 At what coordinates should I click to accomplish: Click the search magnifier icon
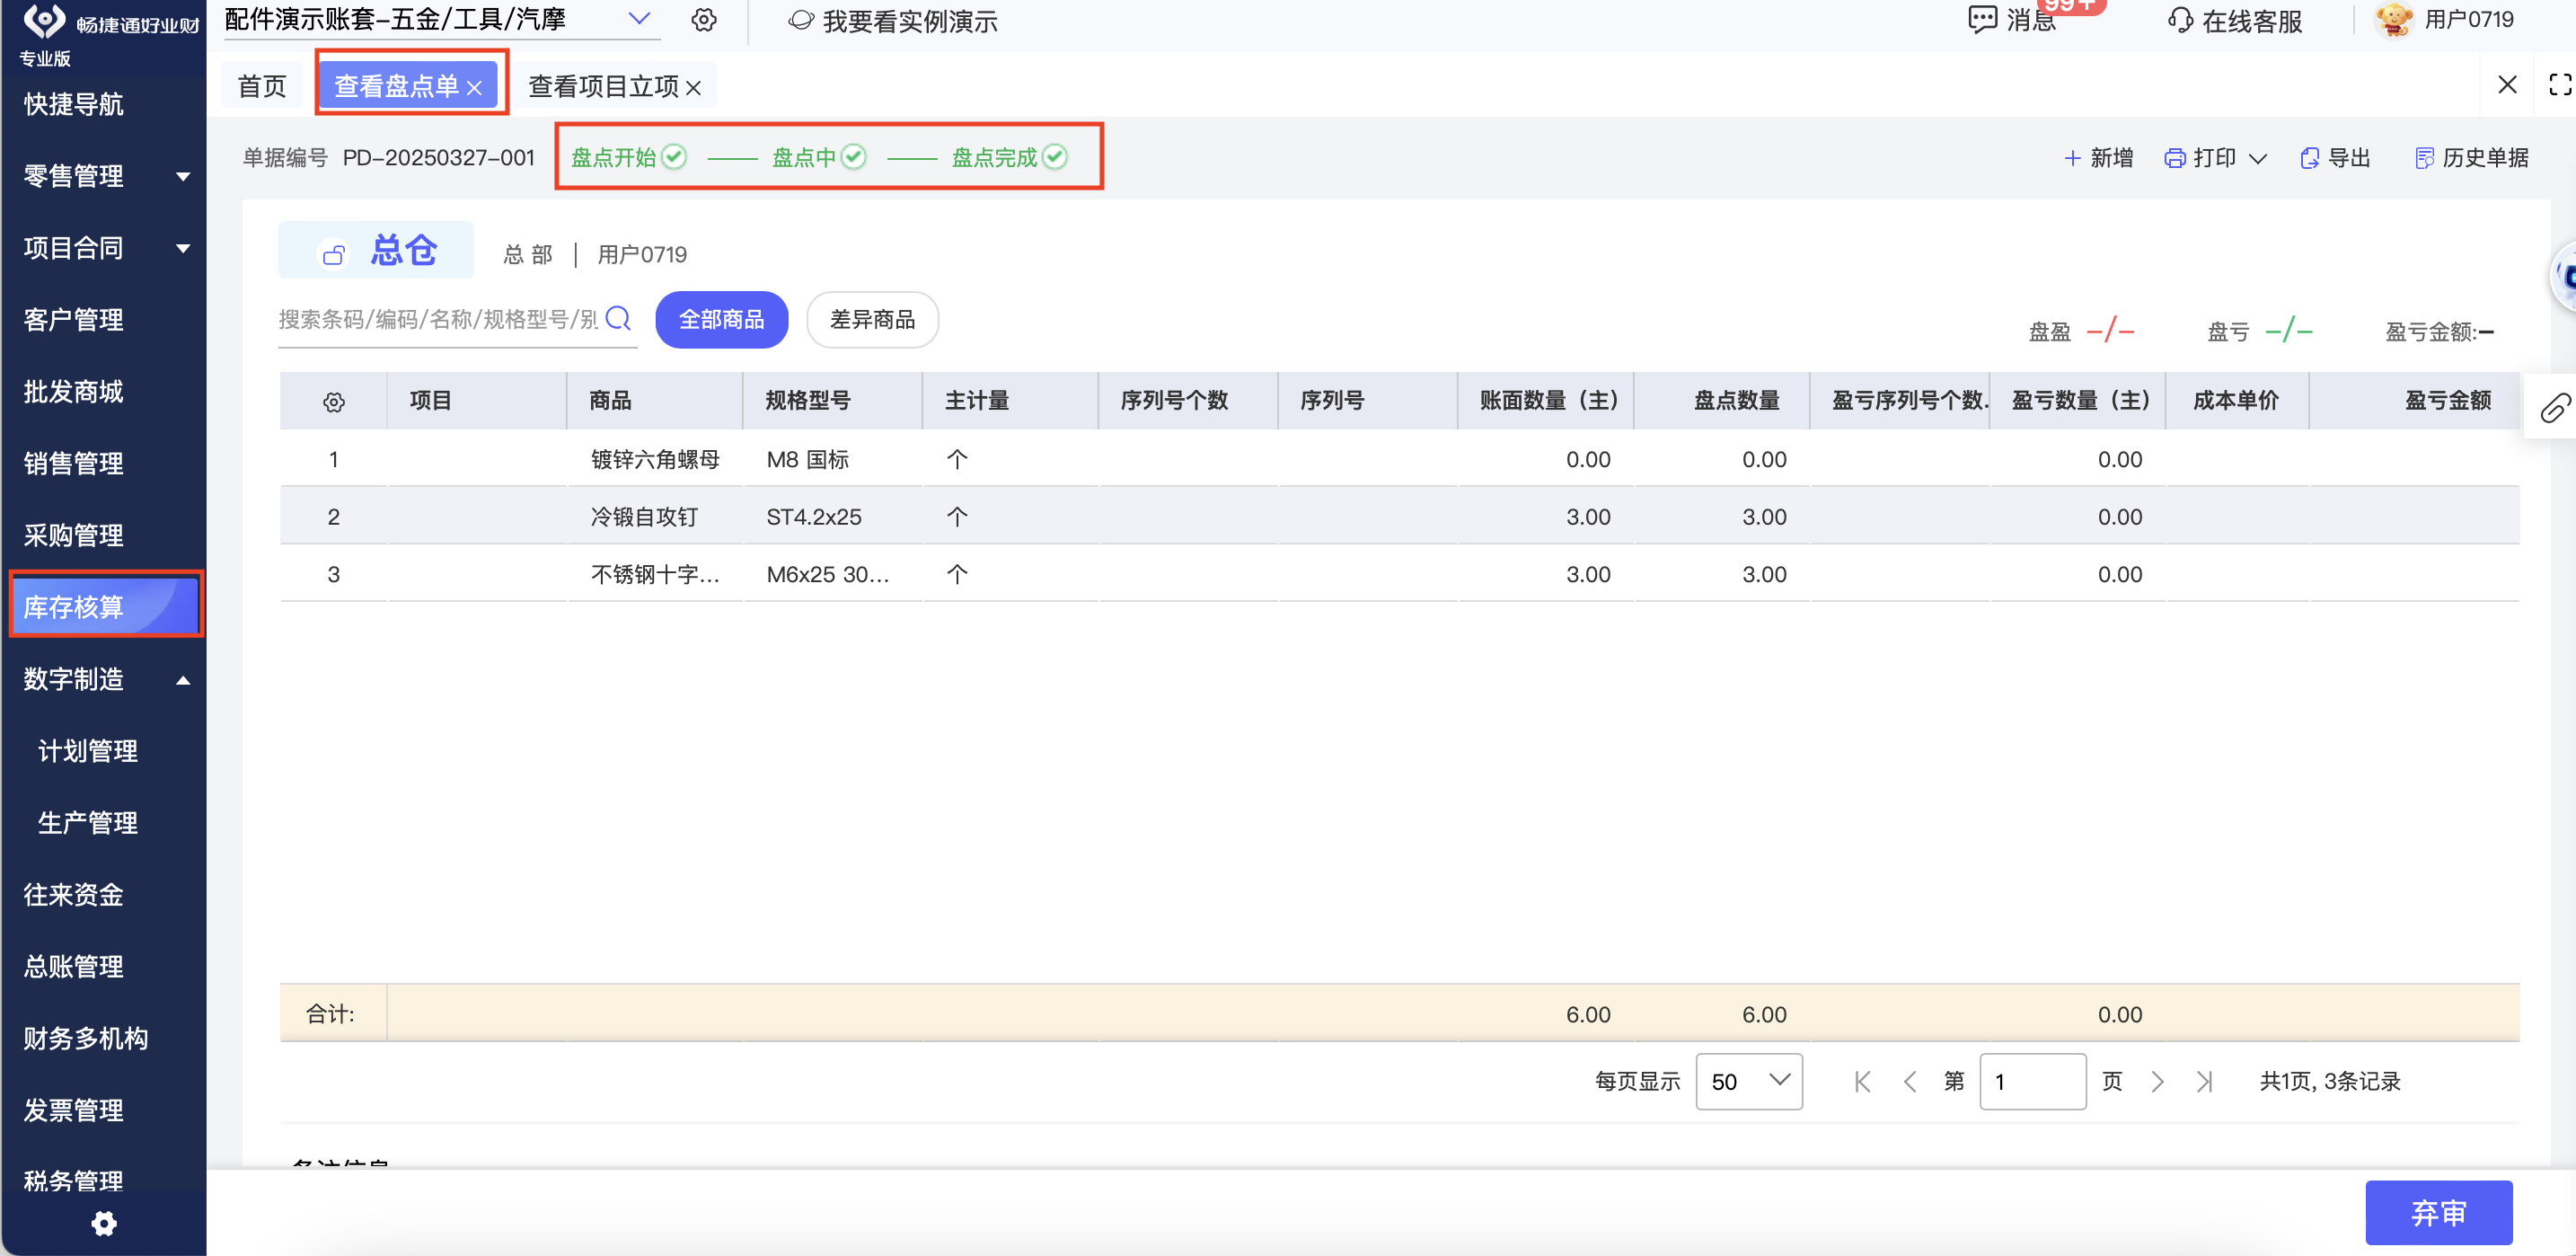[x=619, y=318]
